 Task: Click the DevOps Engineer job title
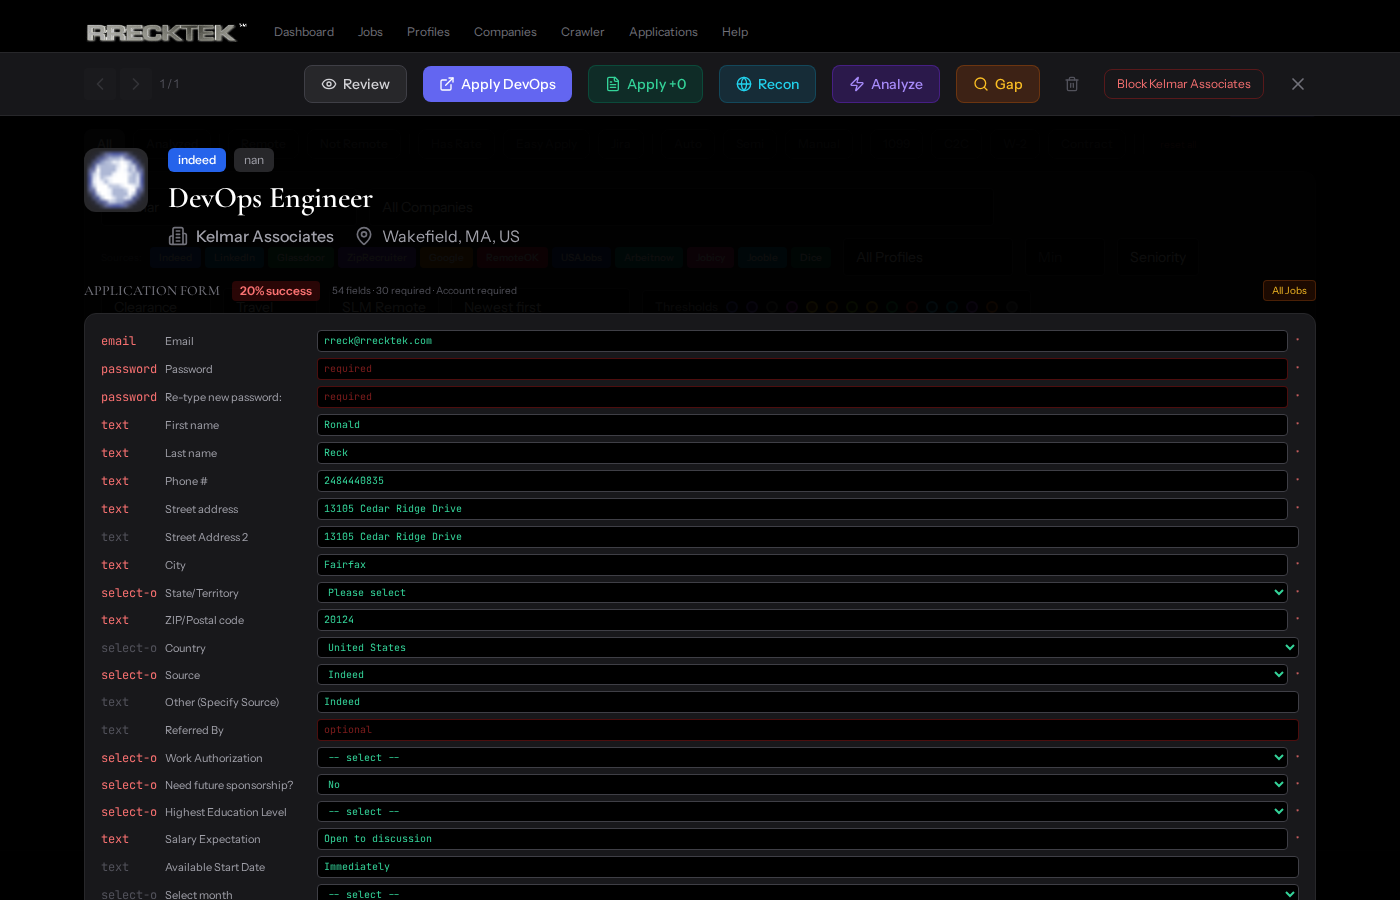(x=270, y=198)
